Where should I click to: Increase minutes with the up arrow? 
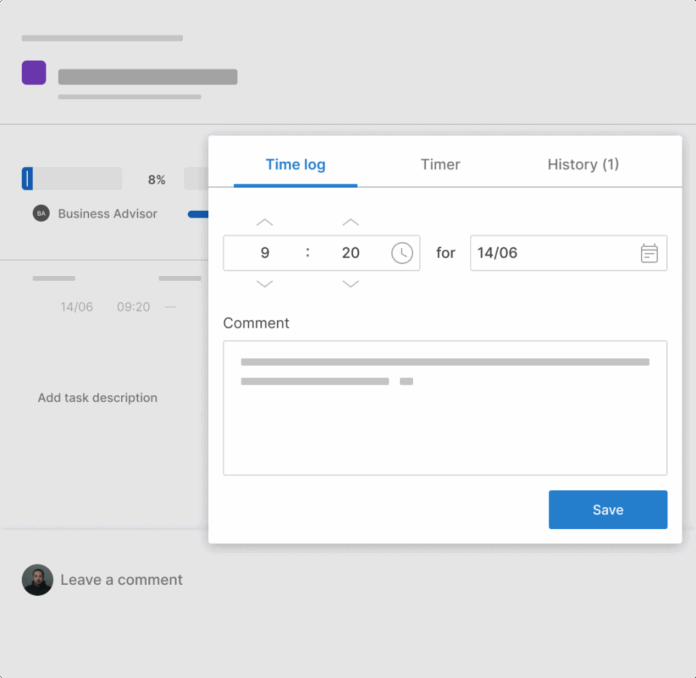350,222
